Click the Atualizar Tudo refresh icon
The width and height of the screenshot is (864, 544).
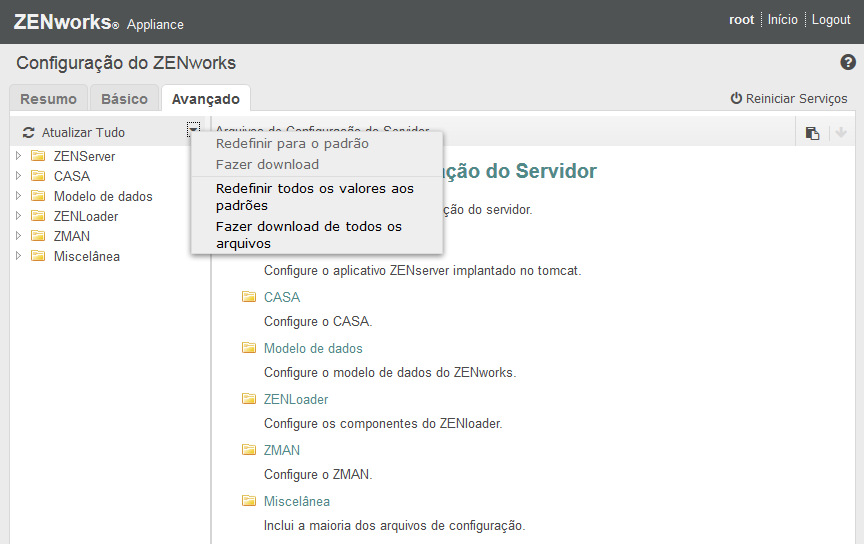point(28,133)
